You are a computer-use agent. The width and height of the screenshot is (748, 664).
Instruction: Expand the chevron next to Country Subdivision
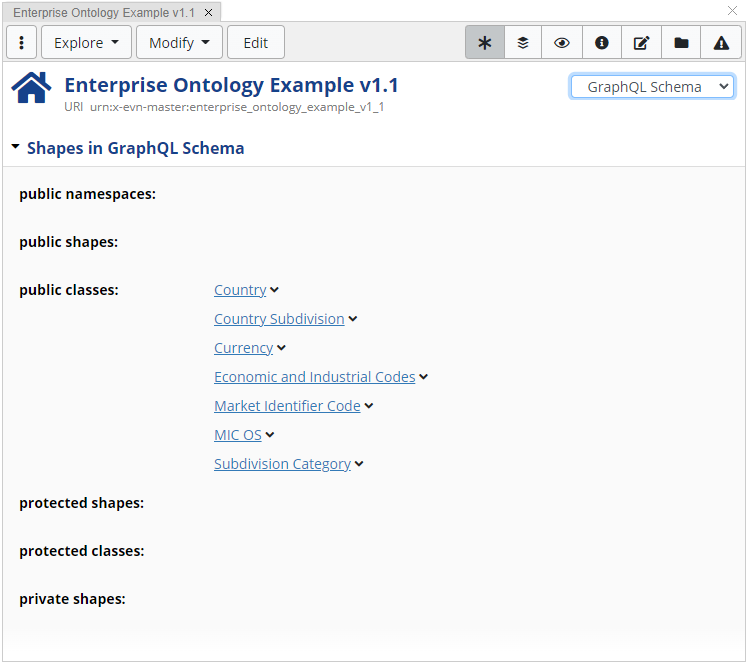click(x=353, y=319)
